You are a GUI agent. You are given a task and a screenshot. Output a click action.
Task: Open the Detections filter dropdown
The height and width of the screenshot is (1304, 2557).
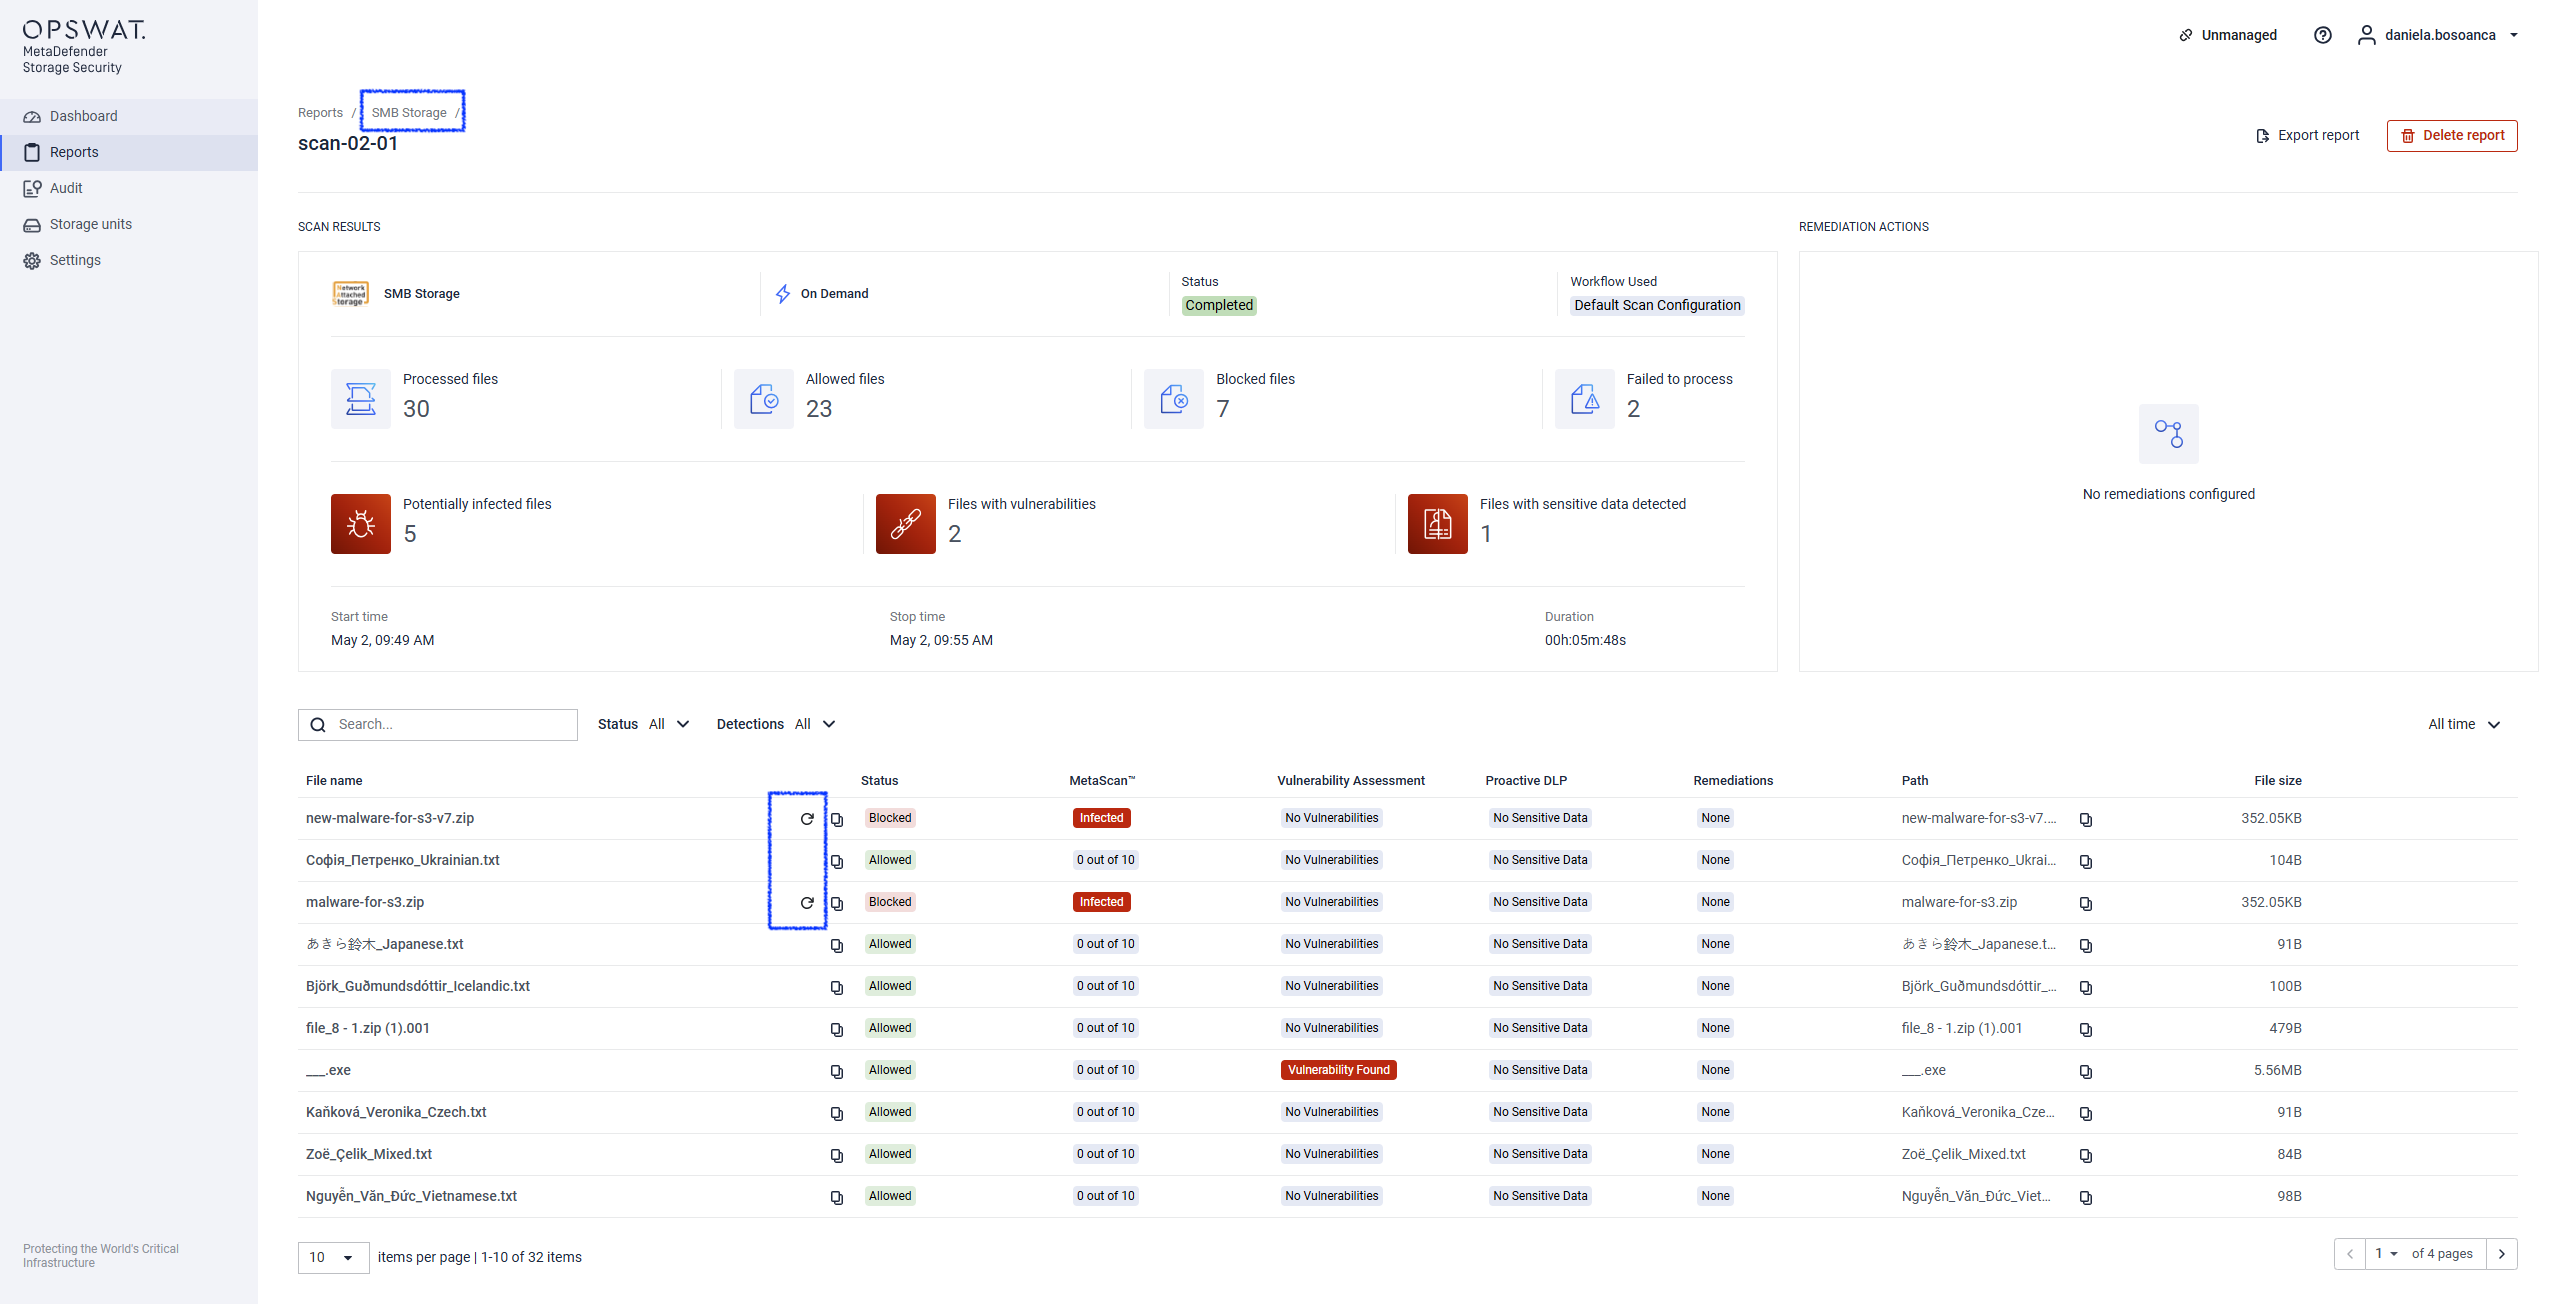[x=776, y=724]
